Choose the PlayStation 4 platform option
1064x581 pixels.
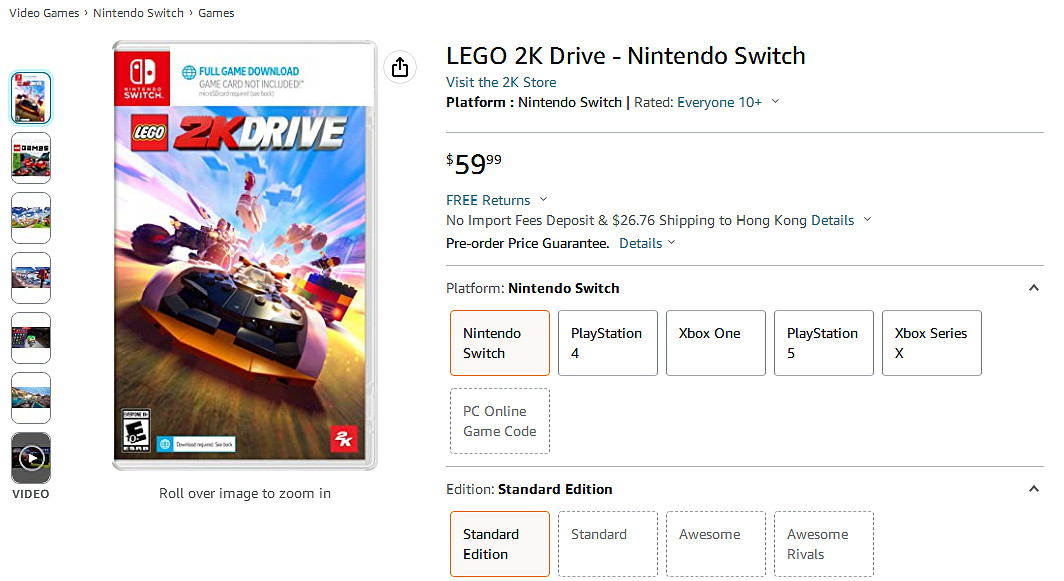[x=607, y=343]
